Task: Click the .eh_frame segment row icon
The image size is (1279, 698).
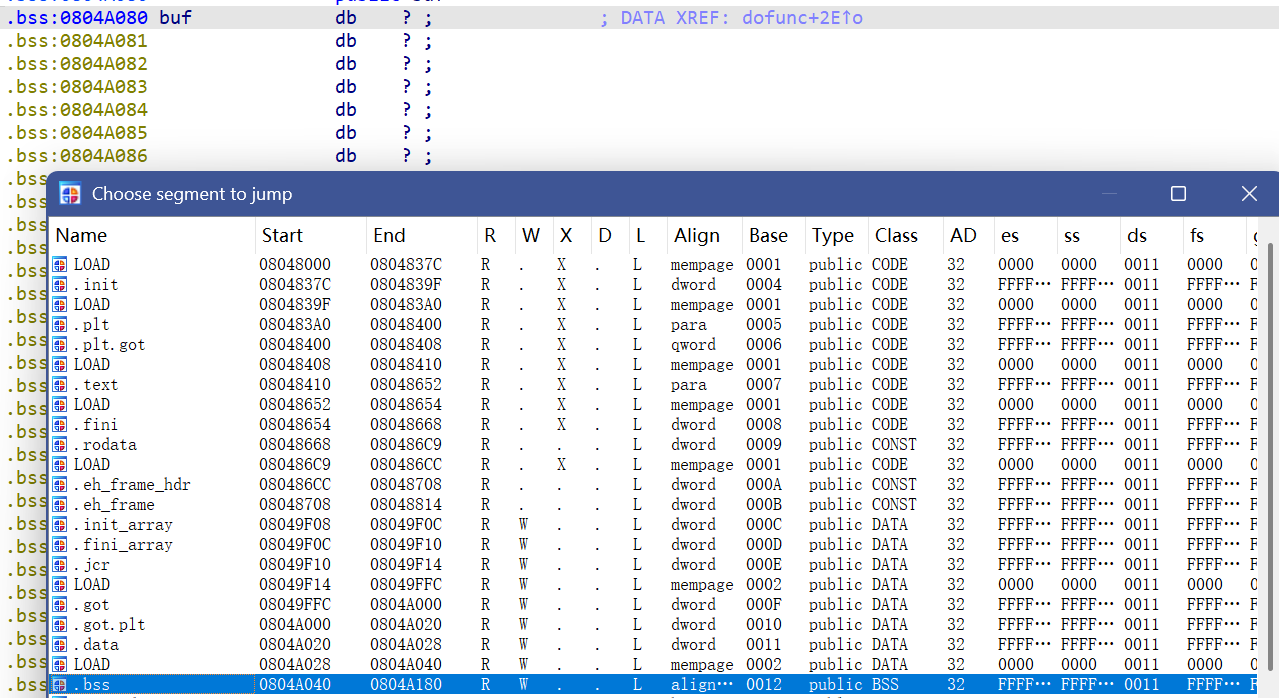Action: [60, 505]
